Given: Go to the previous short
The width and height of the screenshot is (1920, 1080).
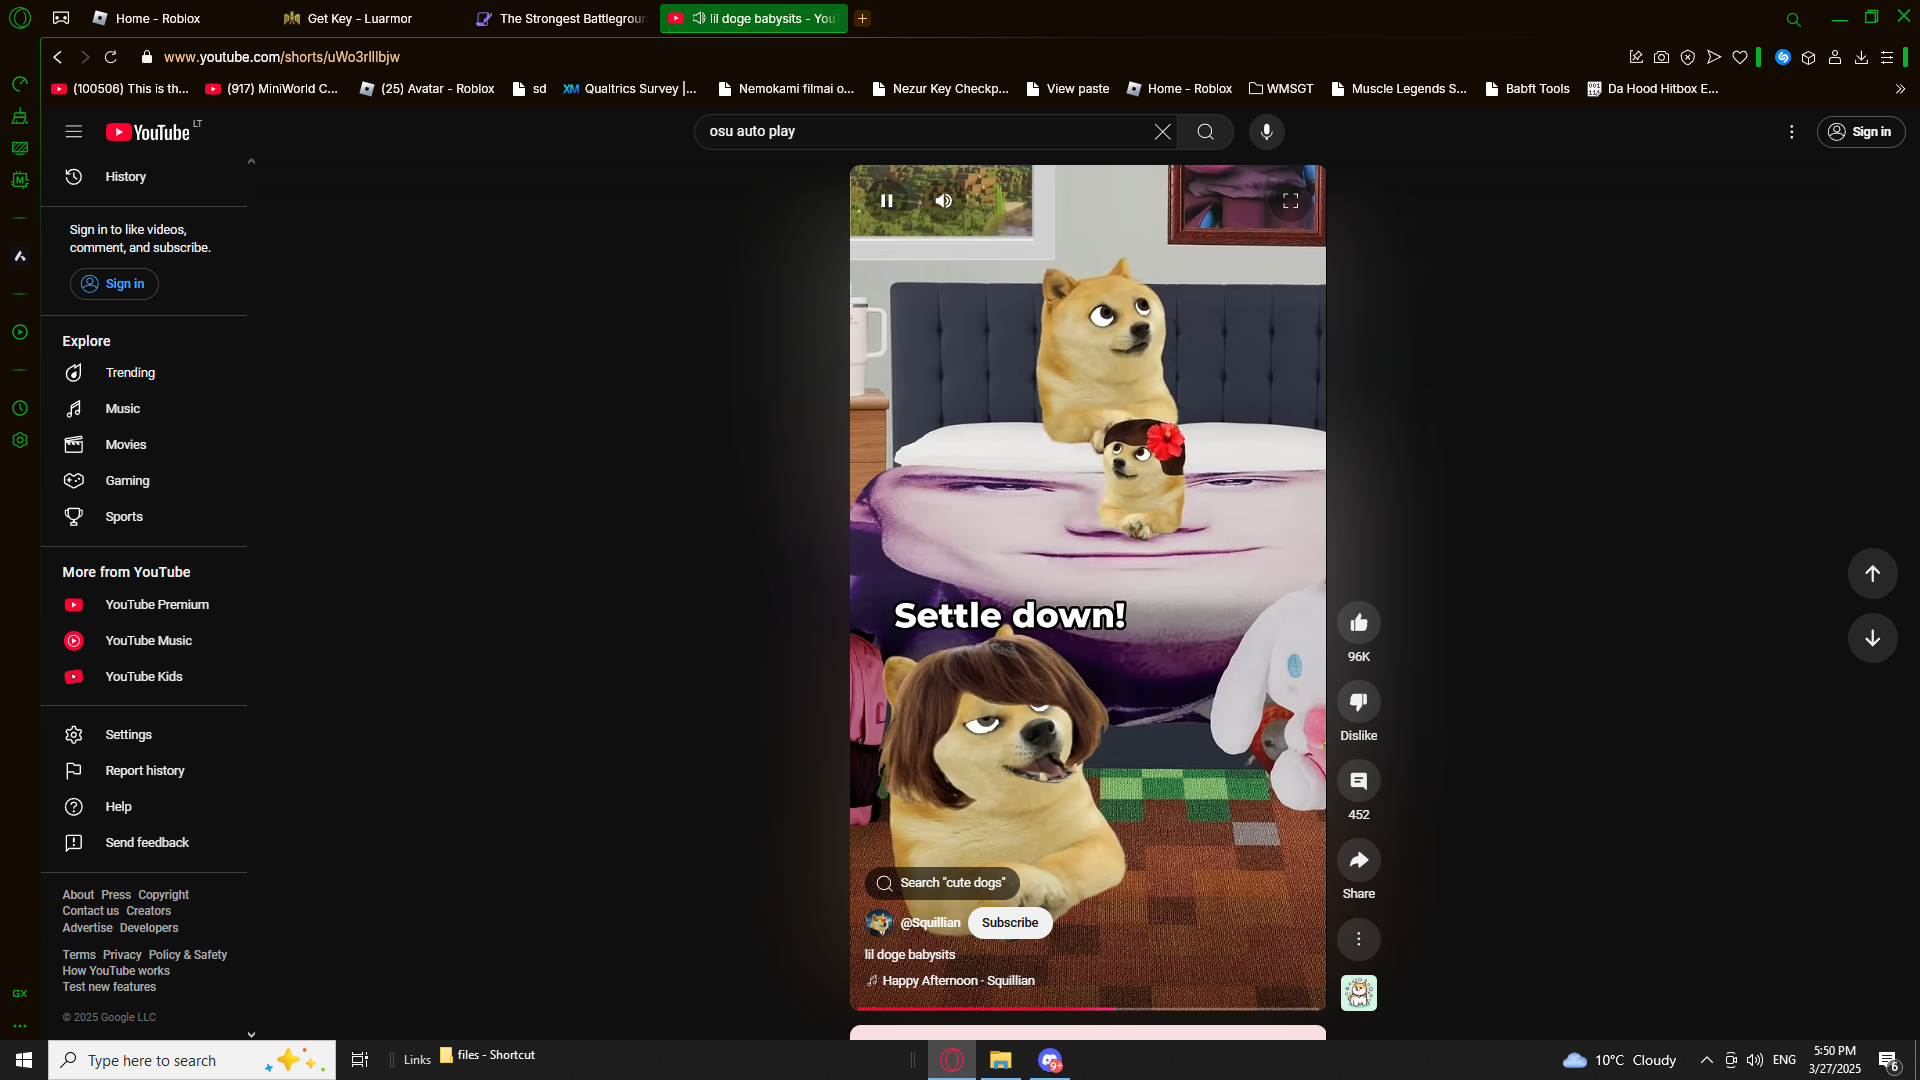Looking at the screenshot, I should coord(1873,574).
